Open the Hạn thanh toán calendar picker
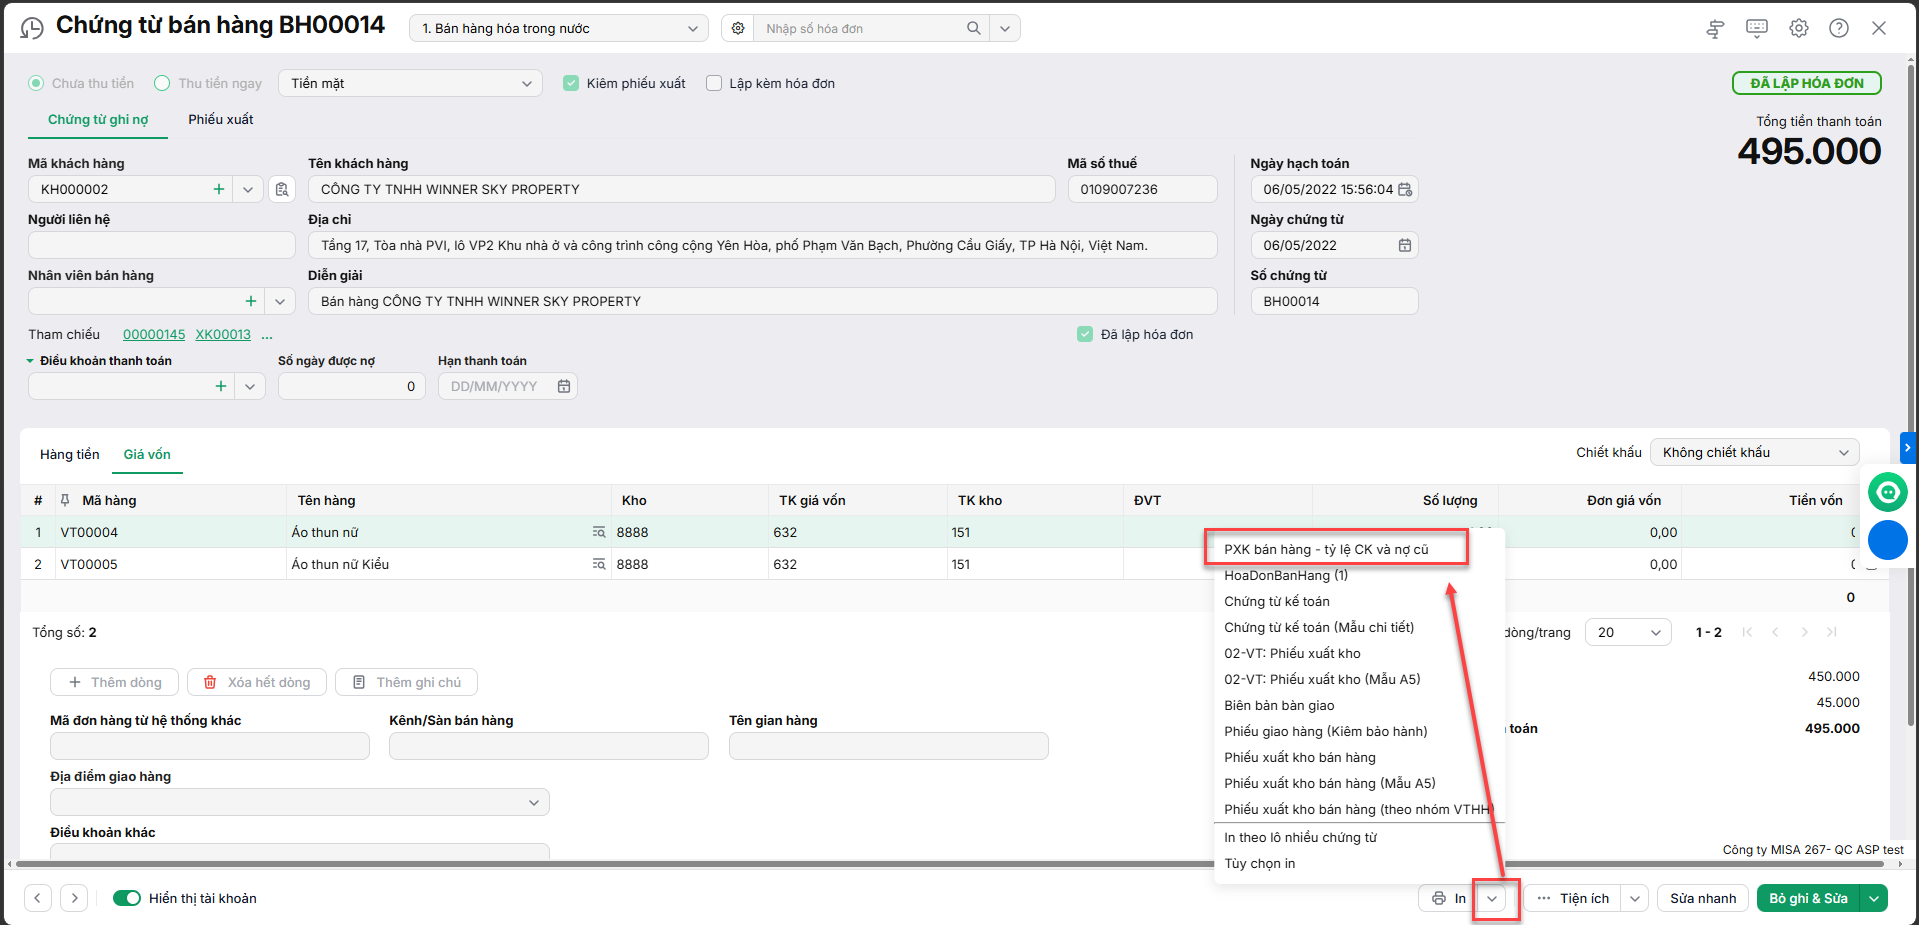 tap(564, 386)
